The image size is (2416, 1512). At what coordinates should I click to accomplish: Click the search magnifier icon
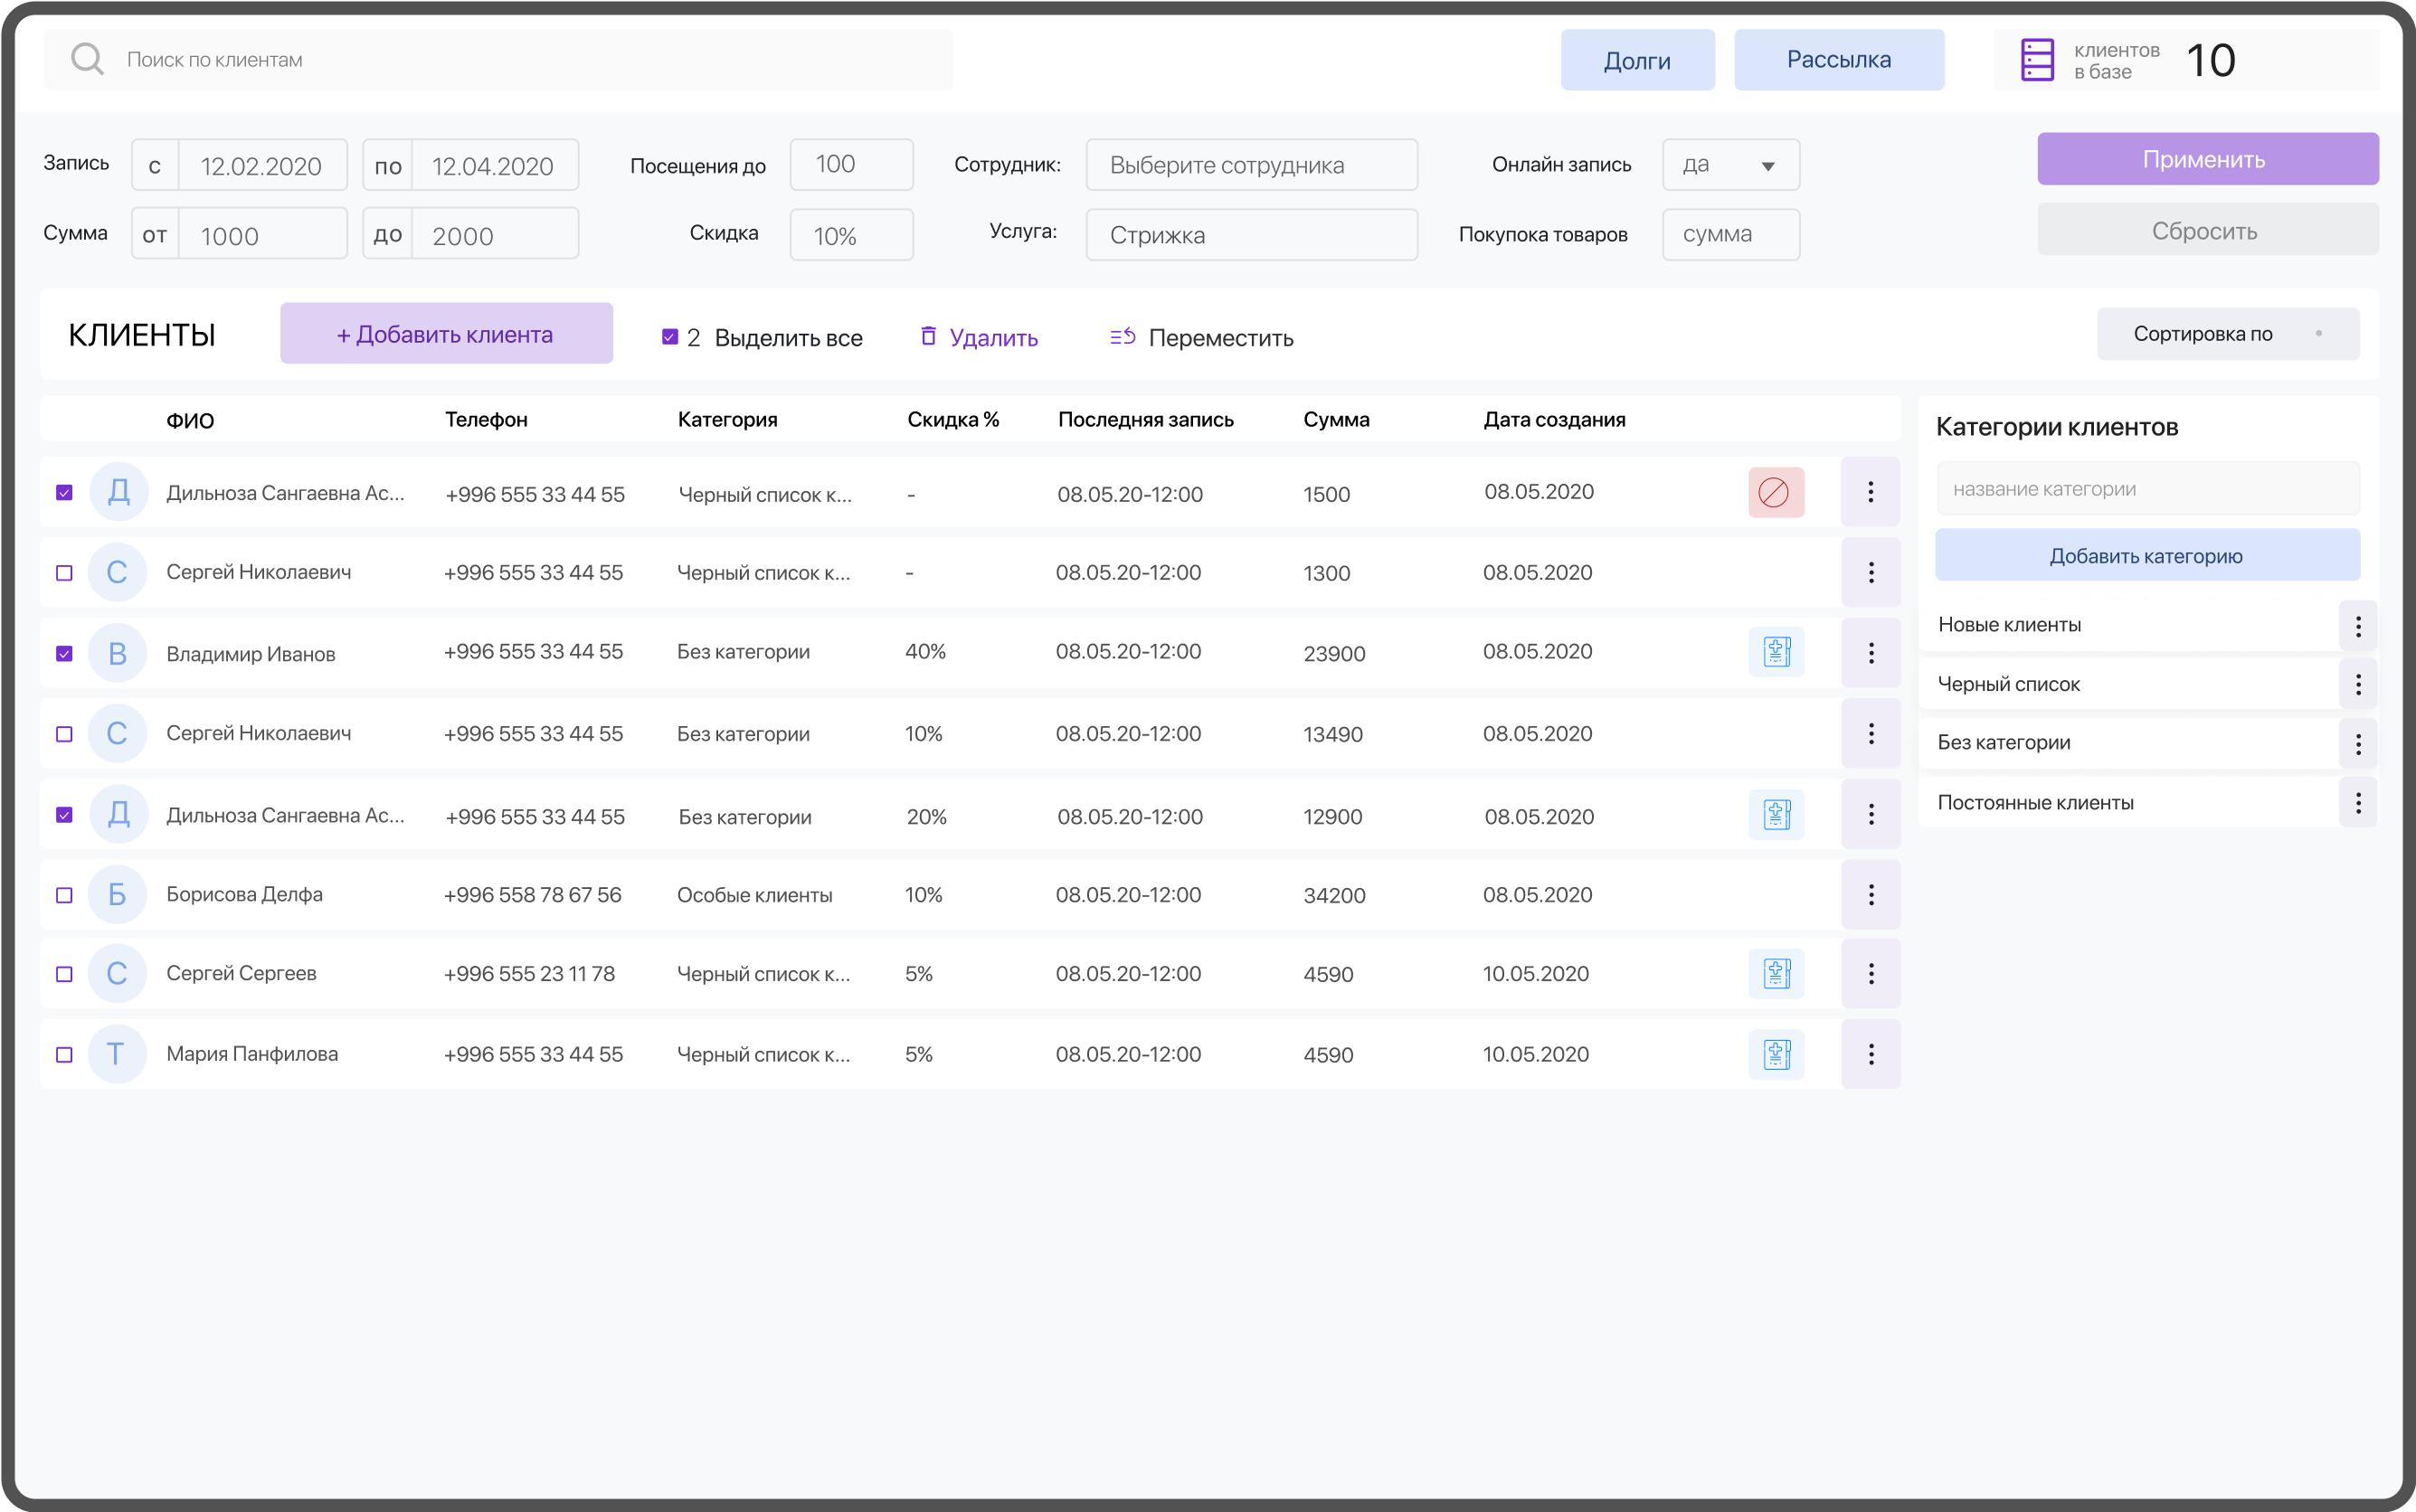[x=88, y=59]
